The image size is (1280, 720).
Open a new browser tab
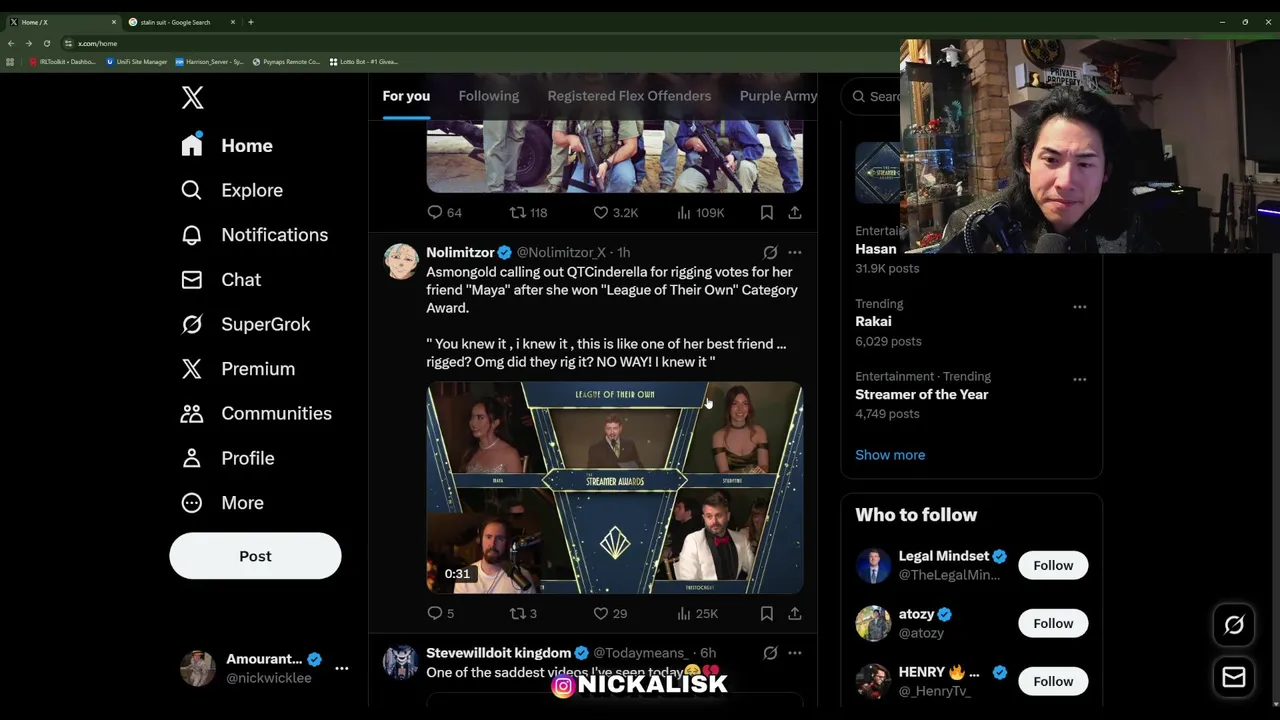pos(251,22)
